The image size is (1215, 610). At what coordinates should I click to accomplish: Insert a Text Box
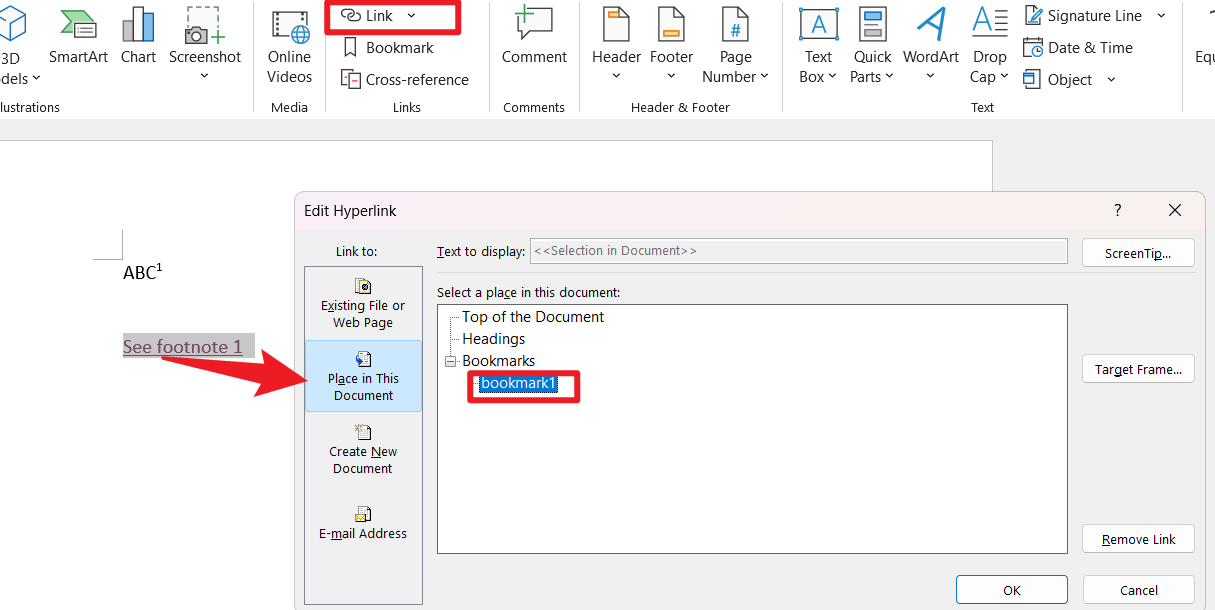coord(818,46)
